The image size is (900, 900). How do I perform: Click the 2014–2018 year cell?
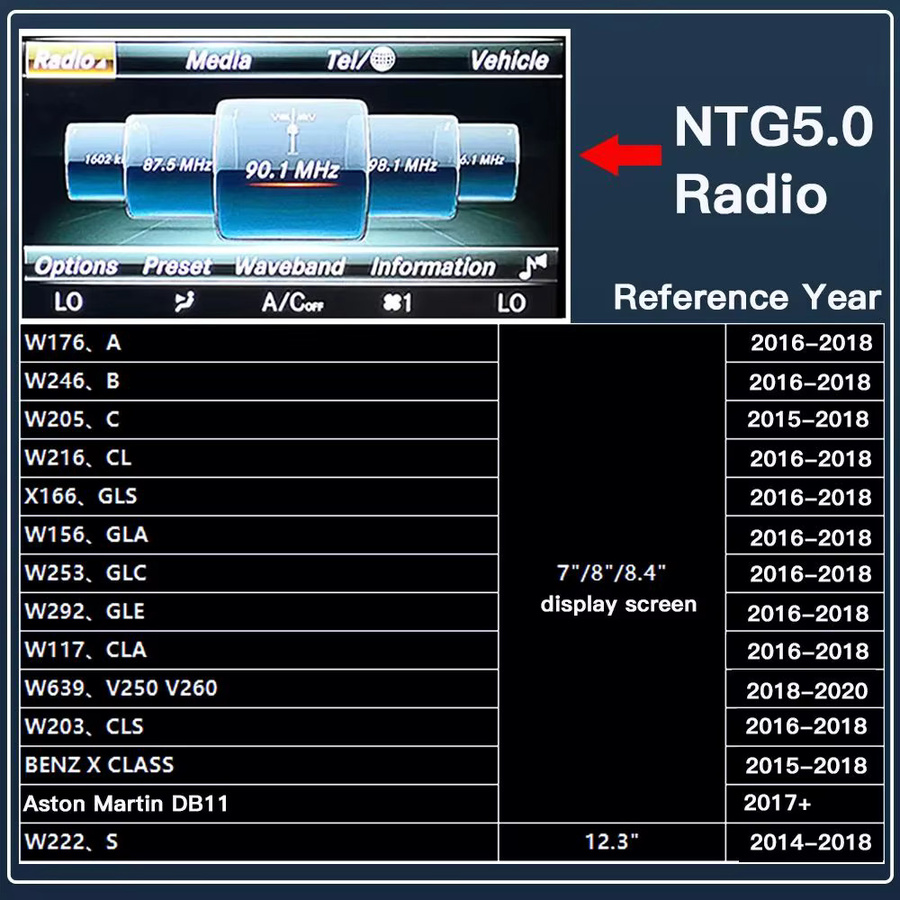click(x=805, y=843)
